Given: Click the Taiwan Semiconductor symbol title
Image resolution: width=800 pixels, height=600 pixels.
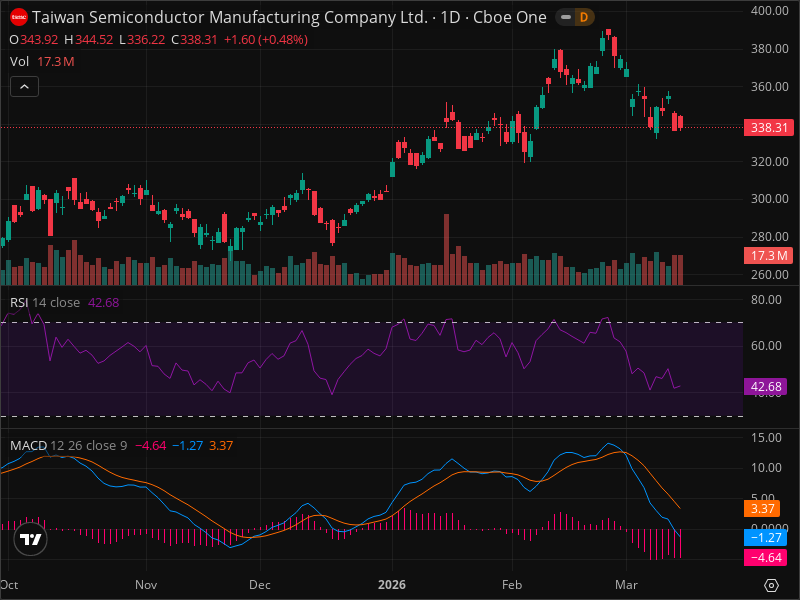Looking at the screenshot, I should [x=289, y=17].
